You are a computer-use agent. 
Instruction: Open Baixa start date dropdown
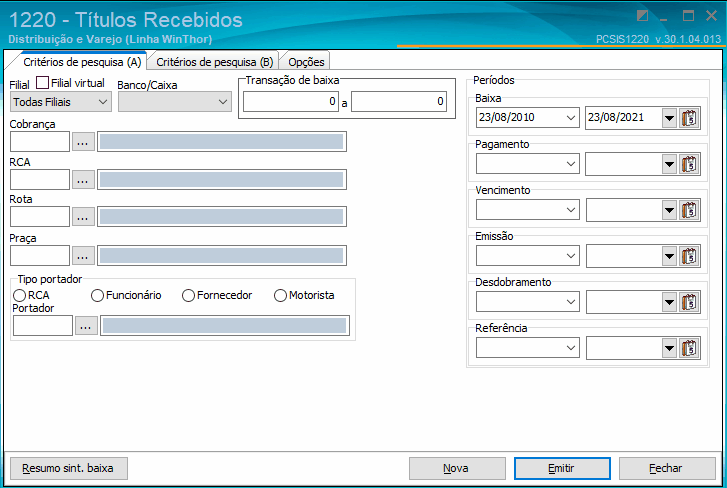pos(571,118)
